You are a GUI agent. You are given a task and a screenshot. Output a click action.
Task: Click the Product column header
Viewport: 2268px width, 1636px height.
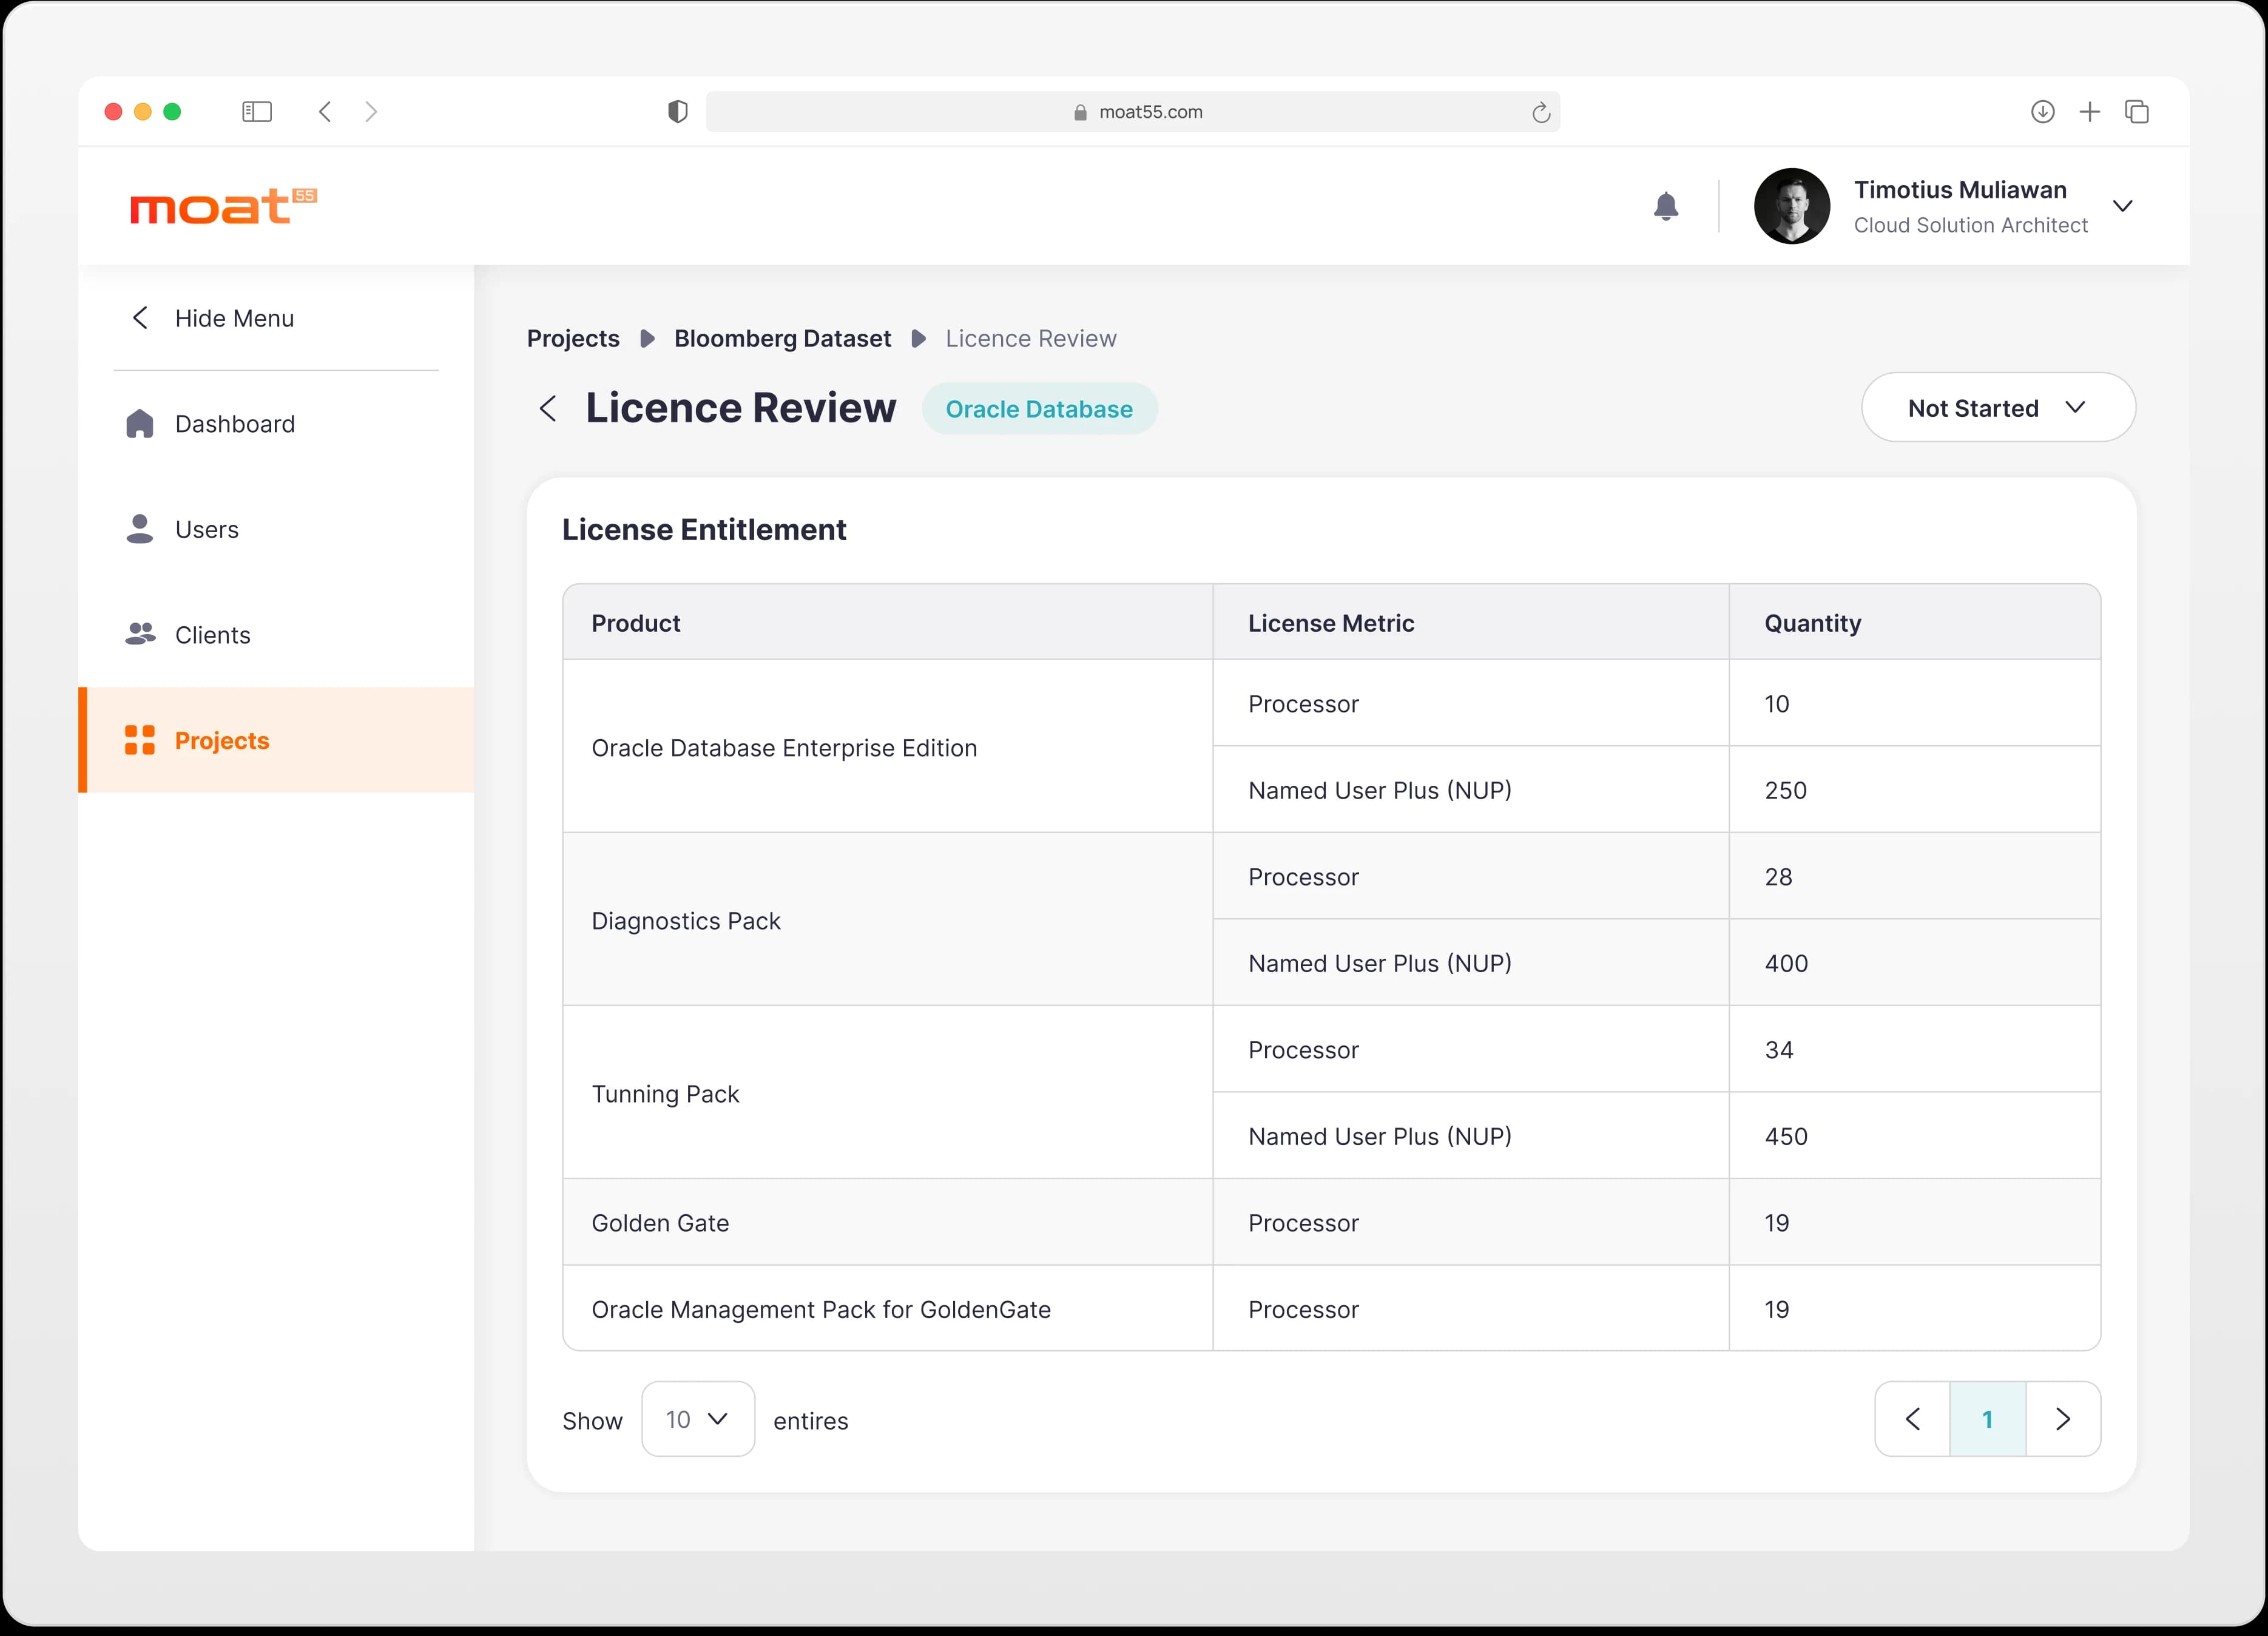(888, 623)
